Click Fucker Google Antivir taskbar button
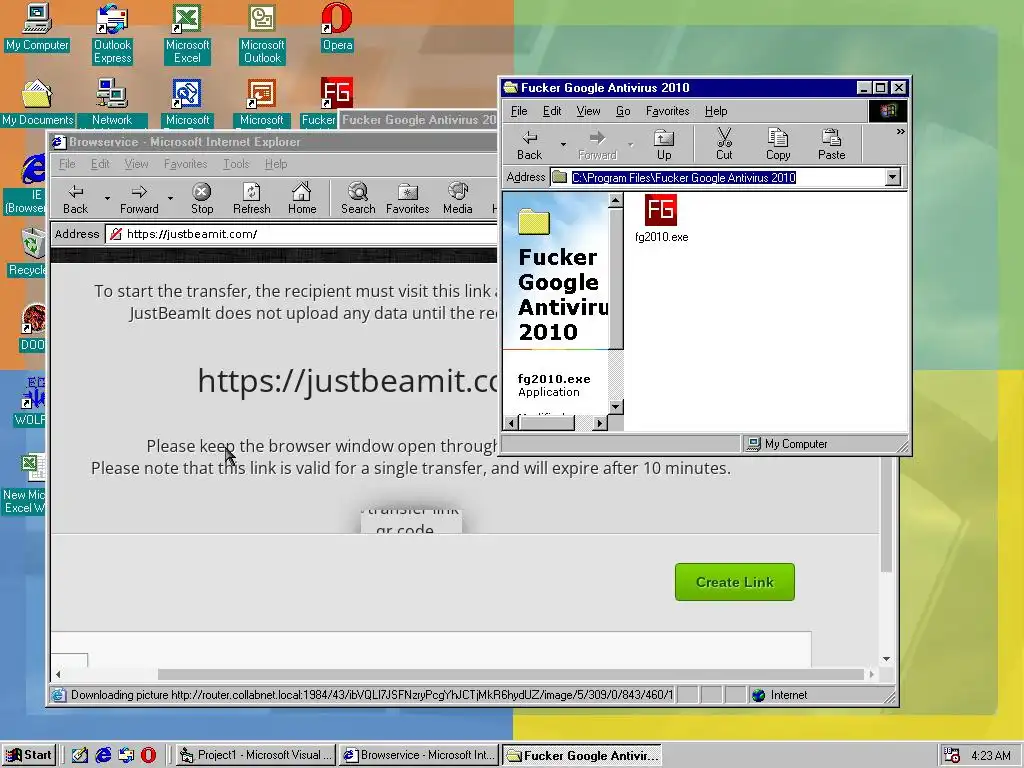The width and height of the screenshot is (1024, 768). coord(582,755)
